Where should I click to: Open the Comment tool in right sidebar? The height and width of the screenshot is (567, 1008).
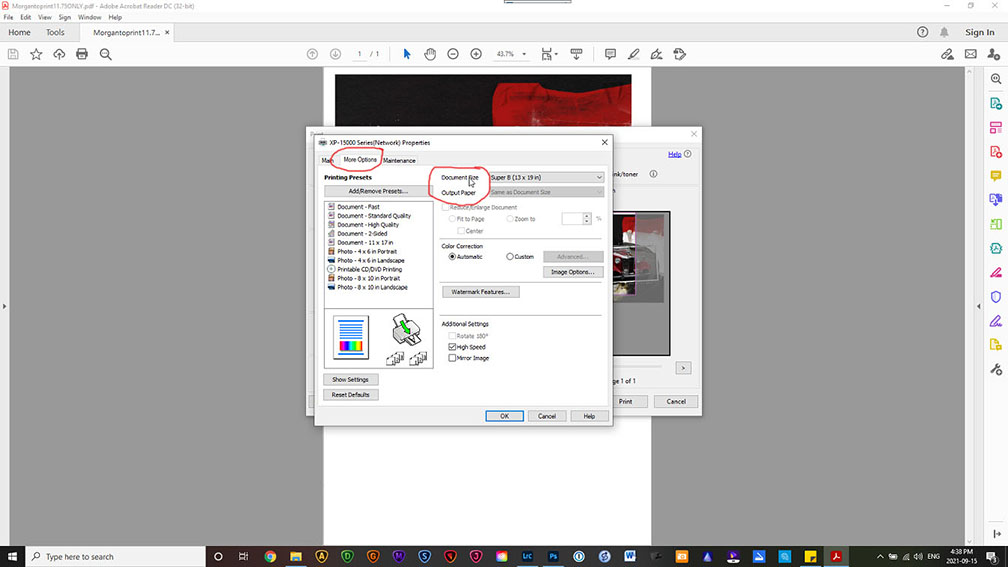coord(996,176)
